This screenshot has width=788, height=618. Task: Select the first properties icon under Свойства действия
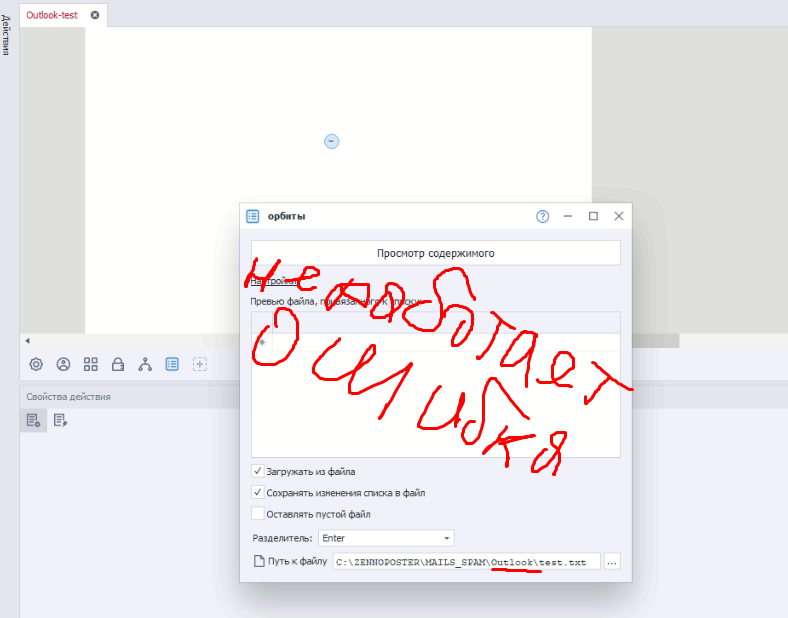pyautogui.click(x=33, y=420)
